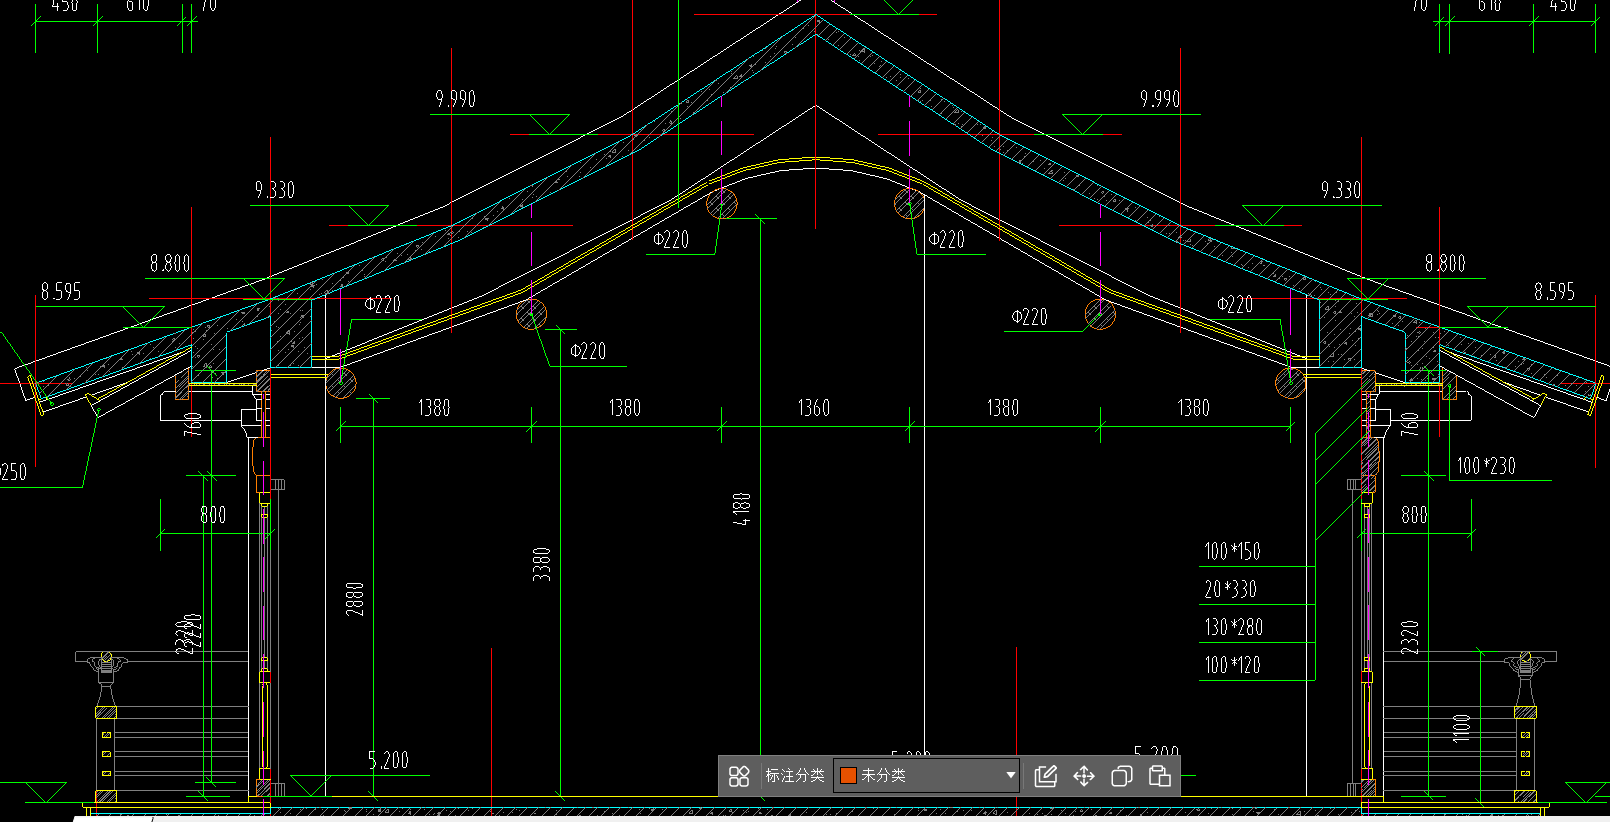Select the 800 dimension at right column

(1414, 516)
